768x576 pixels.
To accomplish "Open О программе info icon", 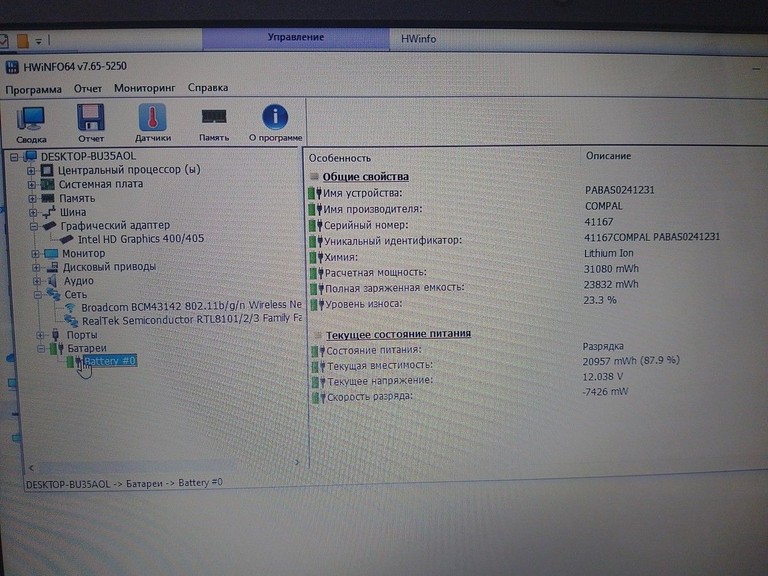I will 275,117.
